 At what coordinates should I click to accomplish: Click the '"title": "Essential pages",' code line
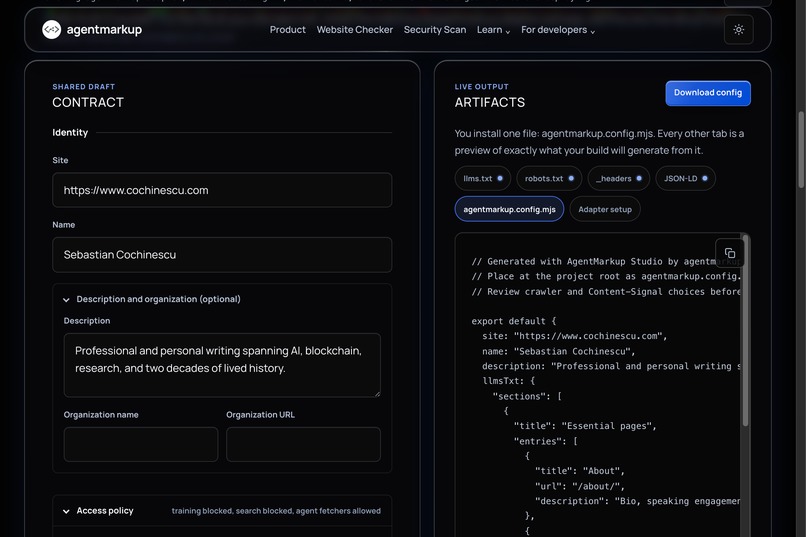tap(585, 426)
